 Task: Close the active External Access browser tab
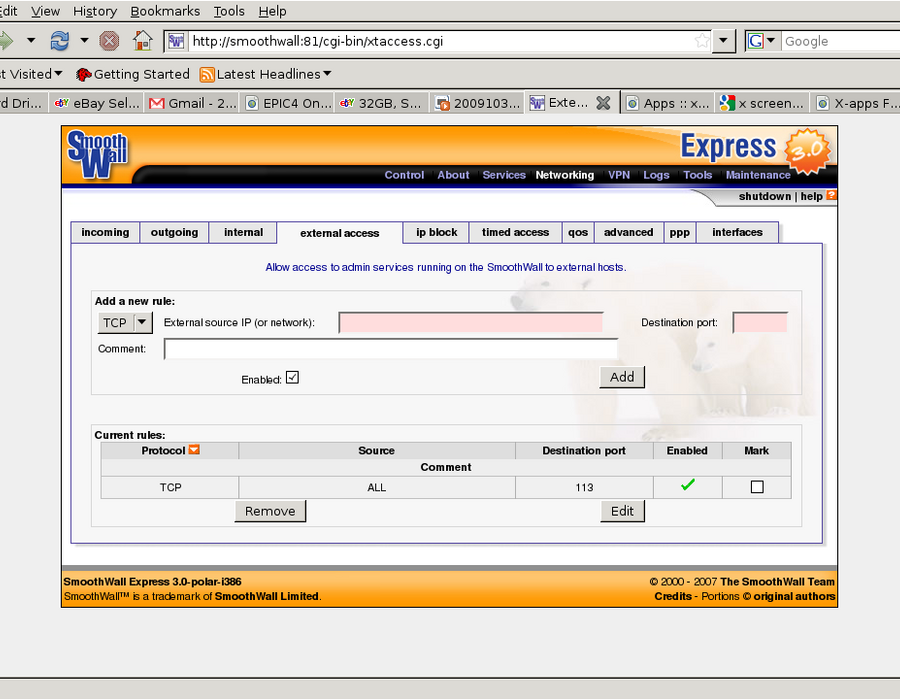tap(603, 103)
